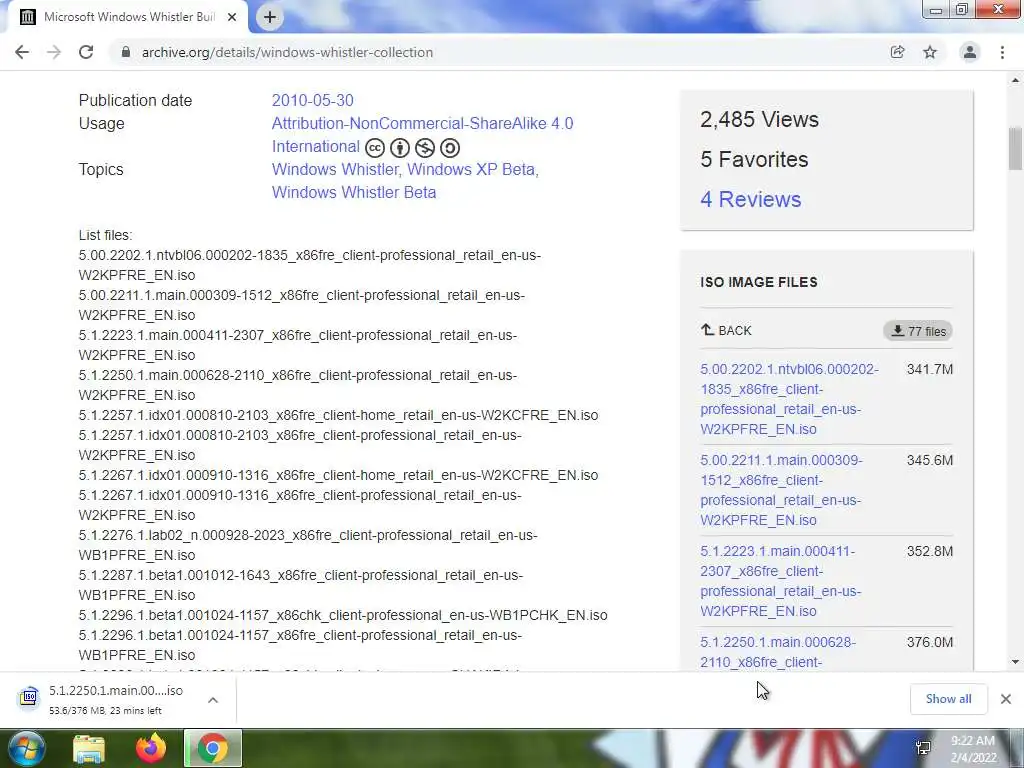
Task: Click the Topics label
Action: point(101,169)
